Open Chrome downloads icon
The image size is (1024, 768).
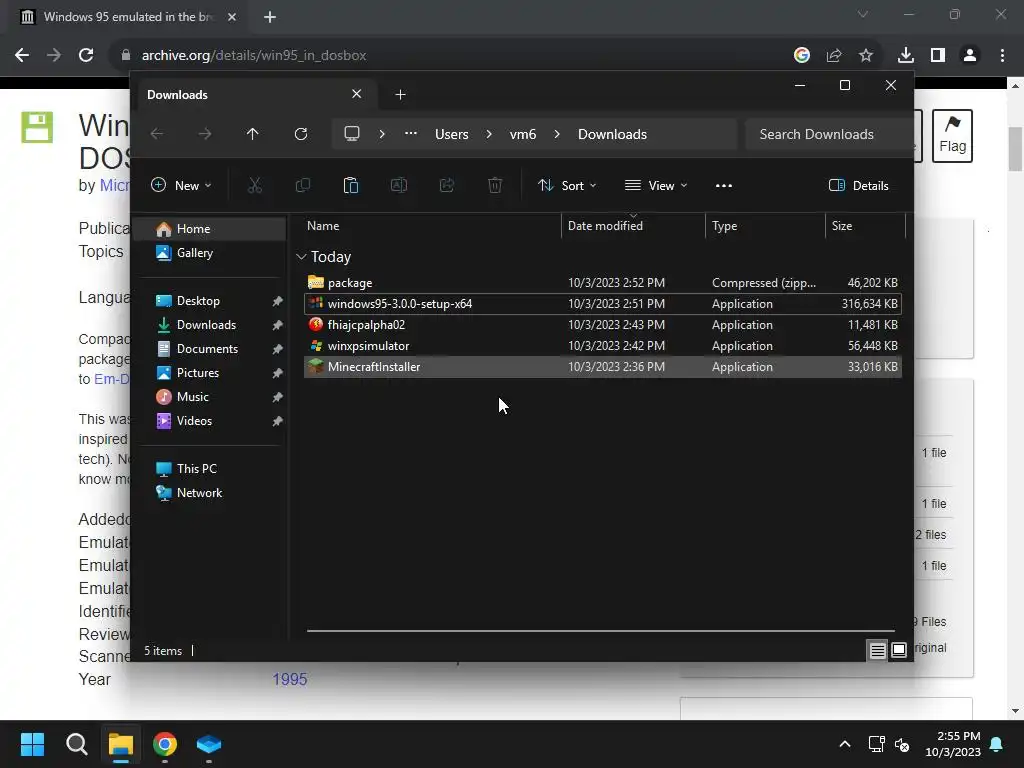click(x=906, y=56)
